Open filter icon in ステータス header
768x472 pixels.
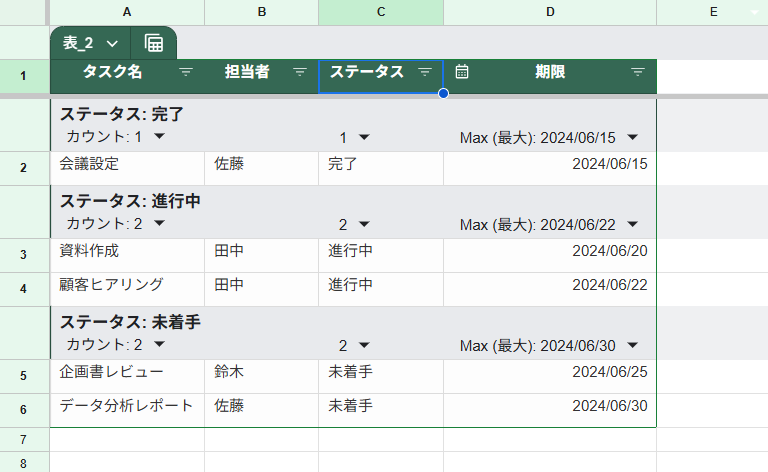[425, 72]
